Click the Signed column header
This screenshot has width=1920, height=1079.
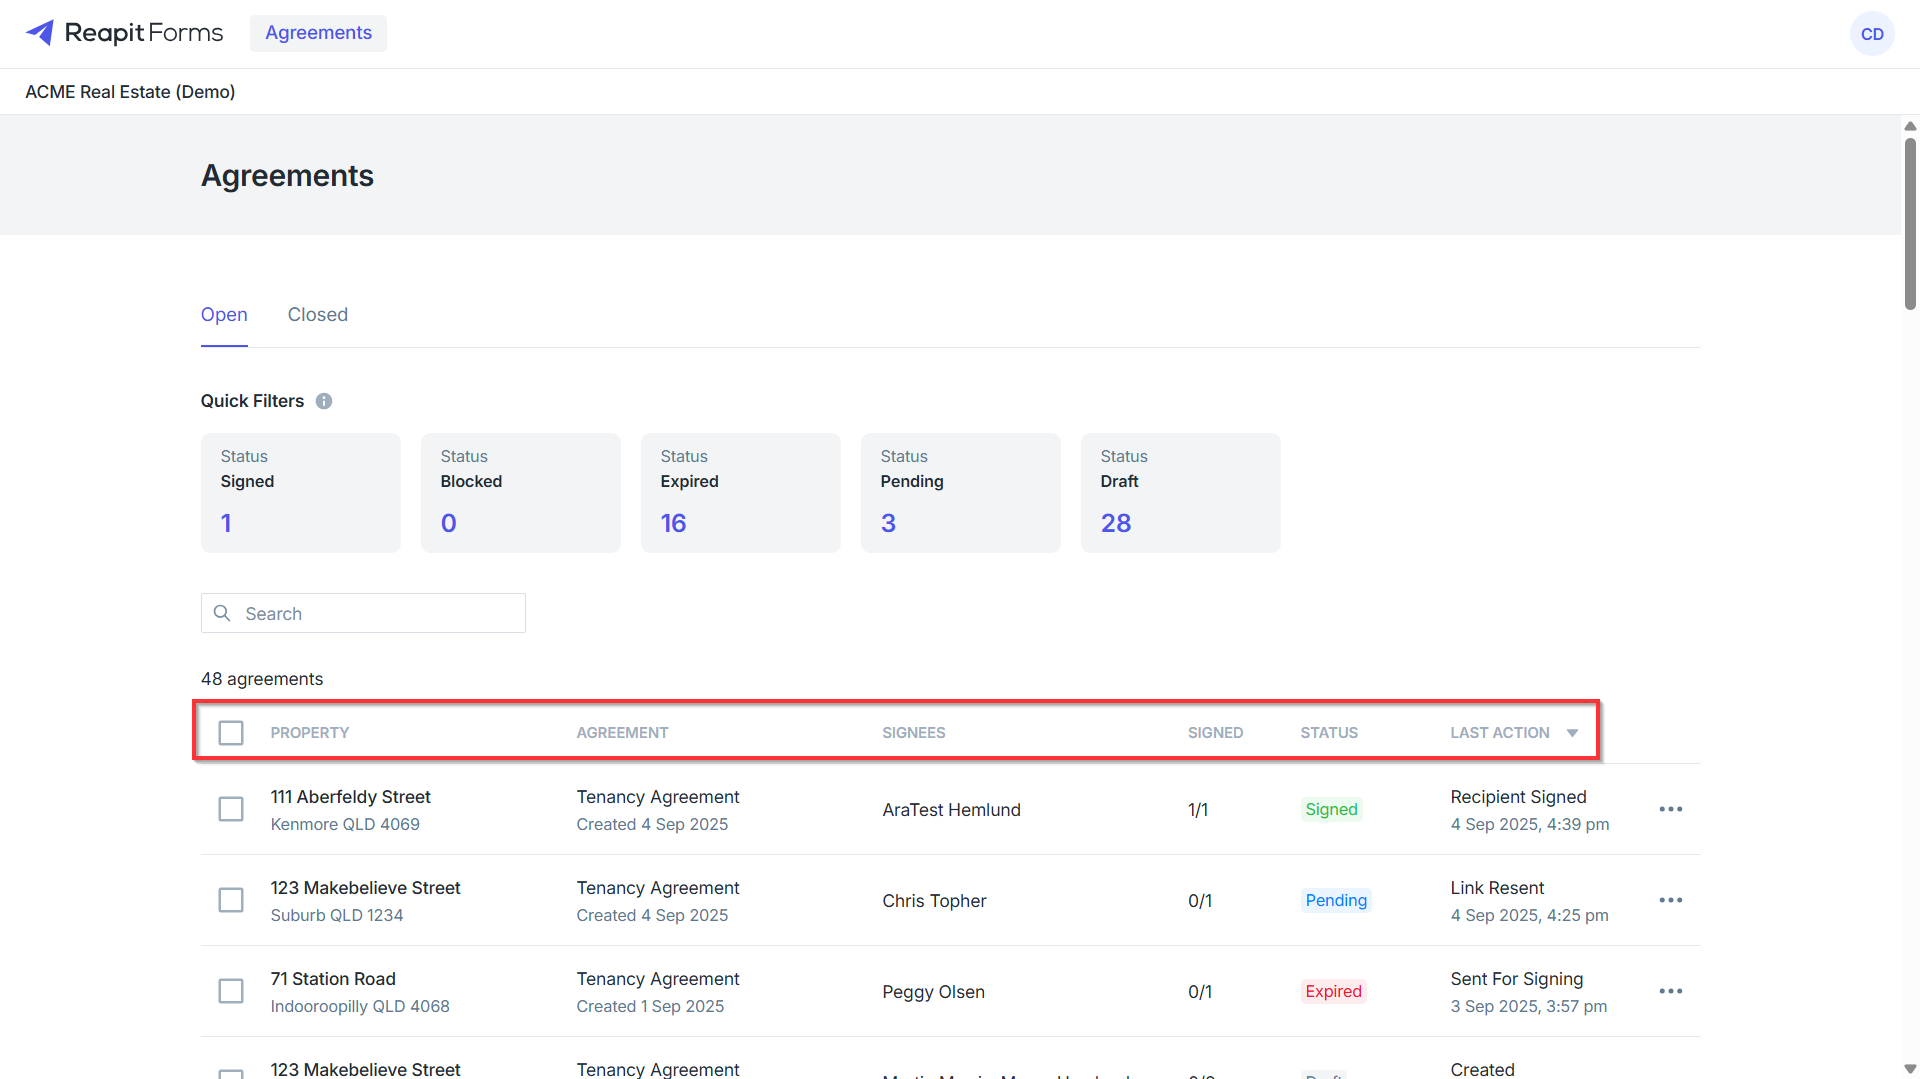[x=1215, y=733]
